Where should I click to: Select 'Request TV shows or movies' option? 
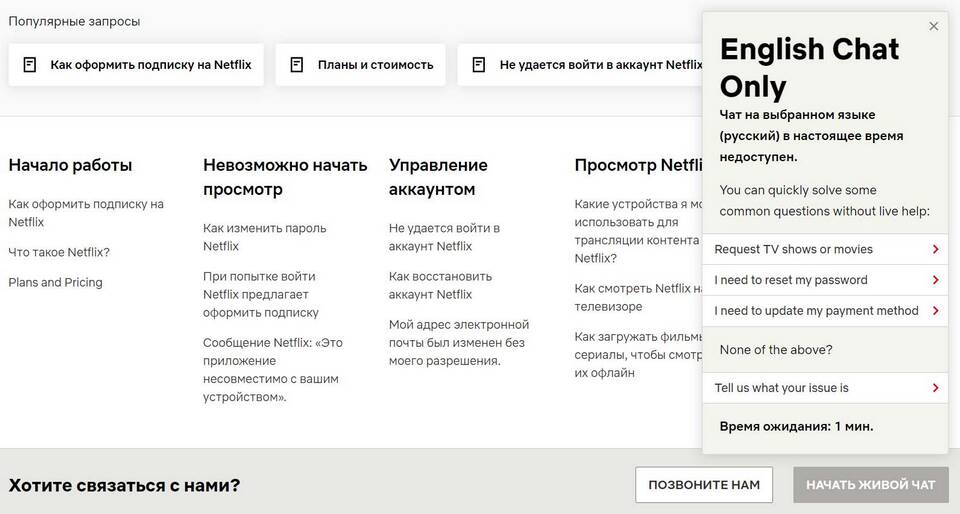pos(825,249)
